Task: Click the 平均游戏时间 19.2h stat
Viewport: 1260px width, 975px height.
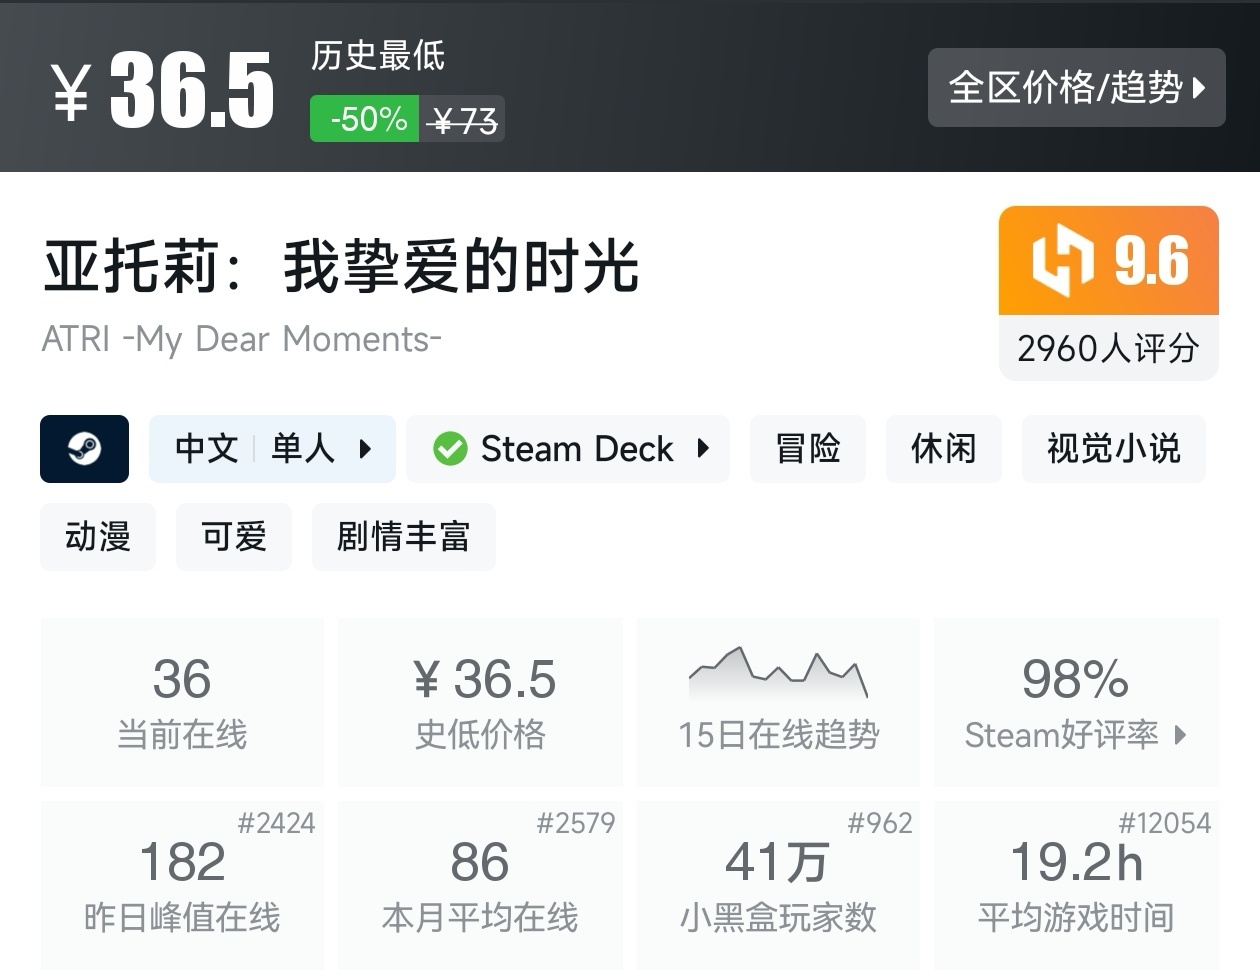Action: (1076, 885)
